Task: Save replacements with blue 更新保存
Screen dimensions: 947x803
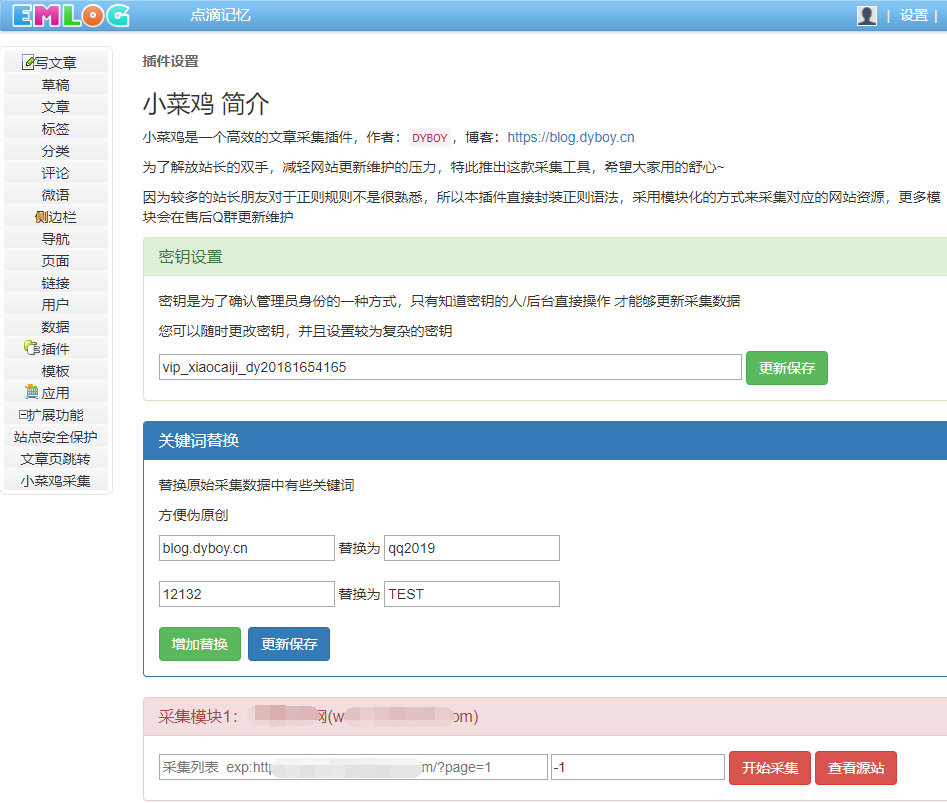Action: pyautogui.click(x=289, y=644)
